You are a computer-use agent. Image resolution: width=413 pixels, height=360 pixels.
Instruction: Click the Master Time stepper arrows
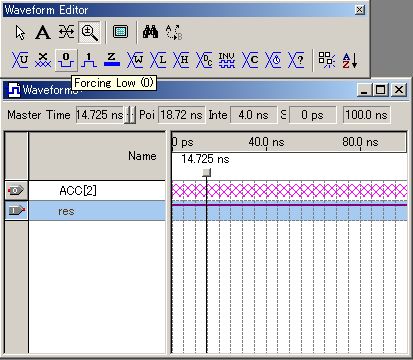130,115
